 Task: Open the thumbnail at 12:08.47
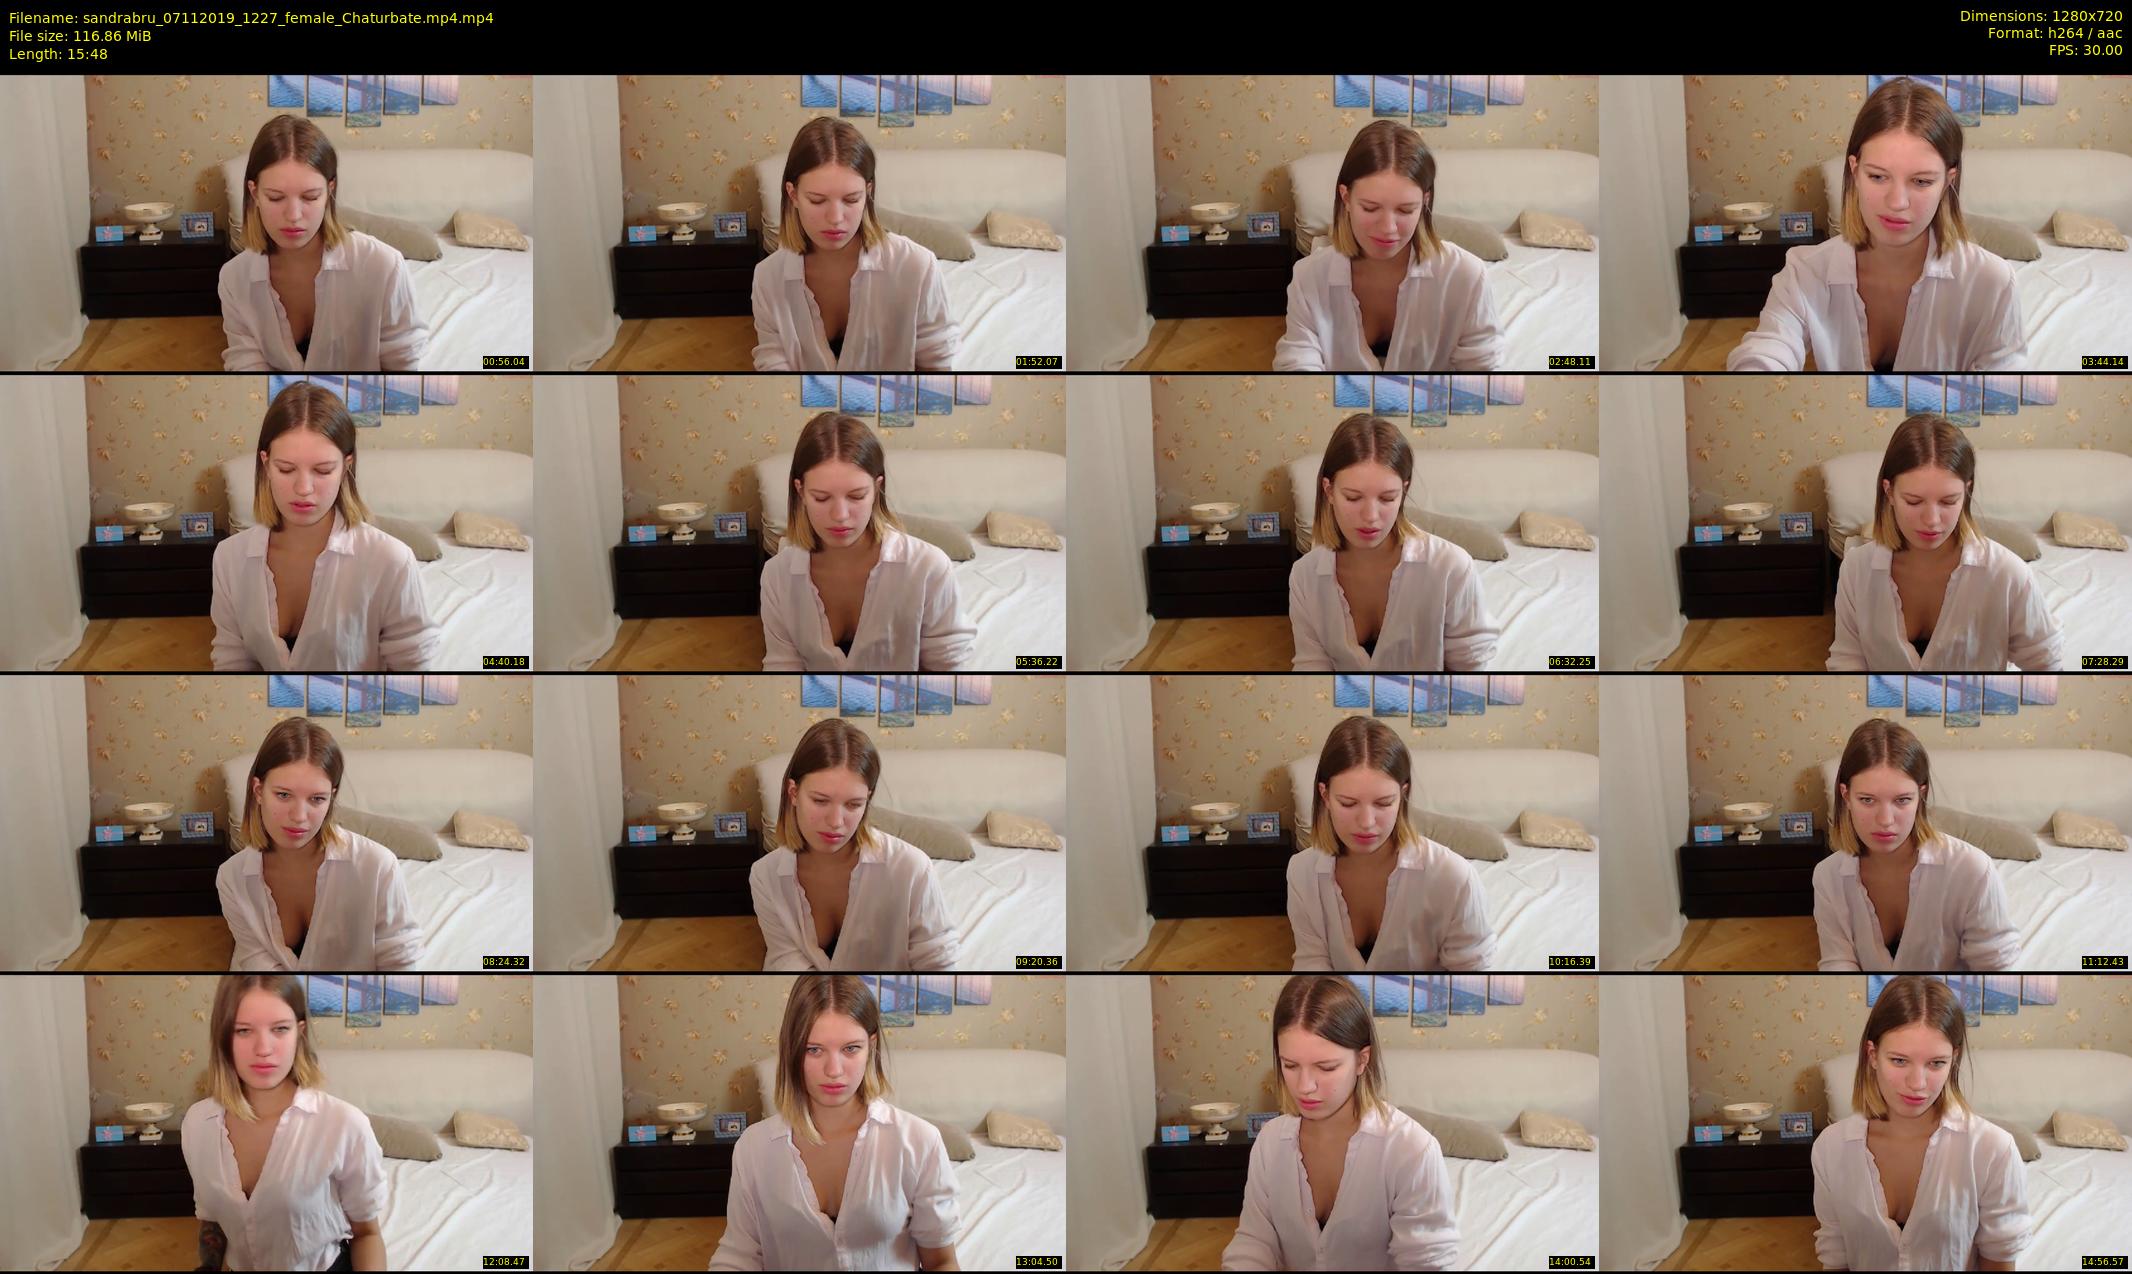coord(266,1123)
